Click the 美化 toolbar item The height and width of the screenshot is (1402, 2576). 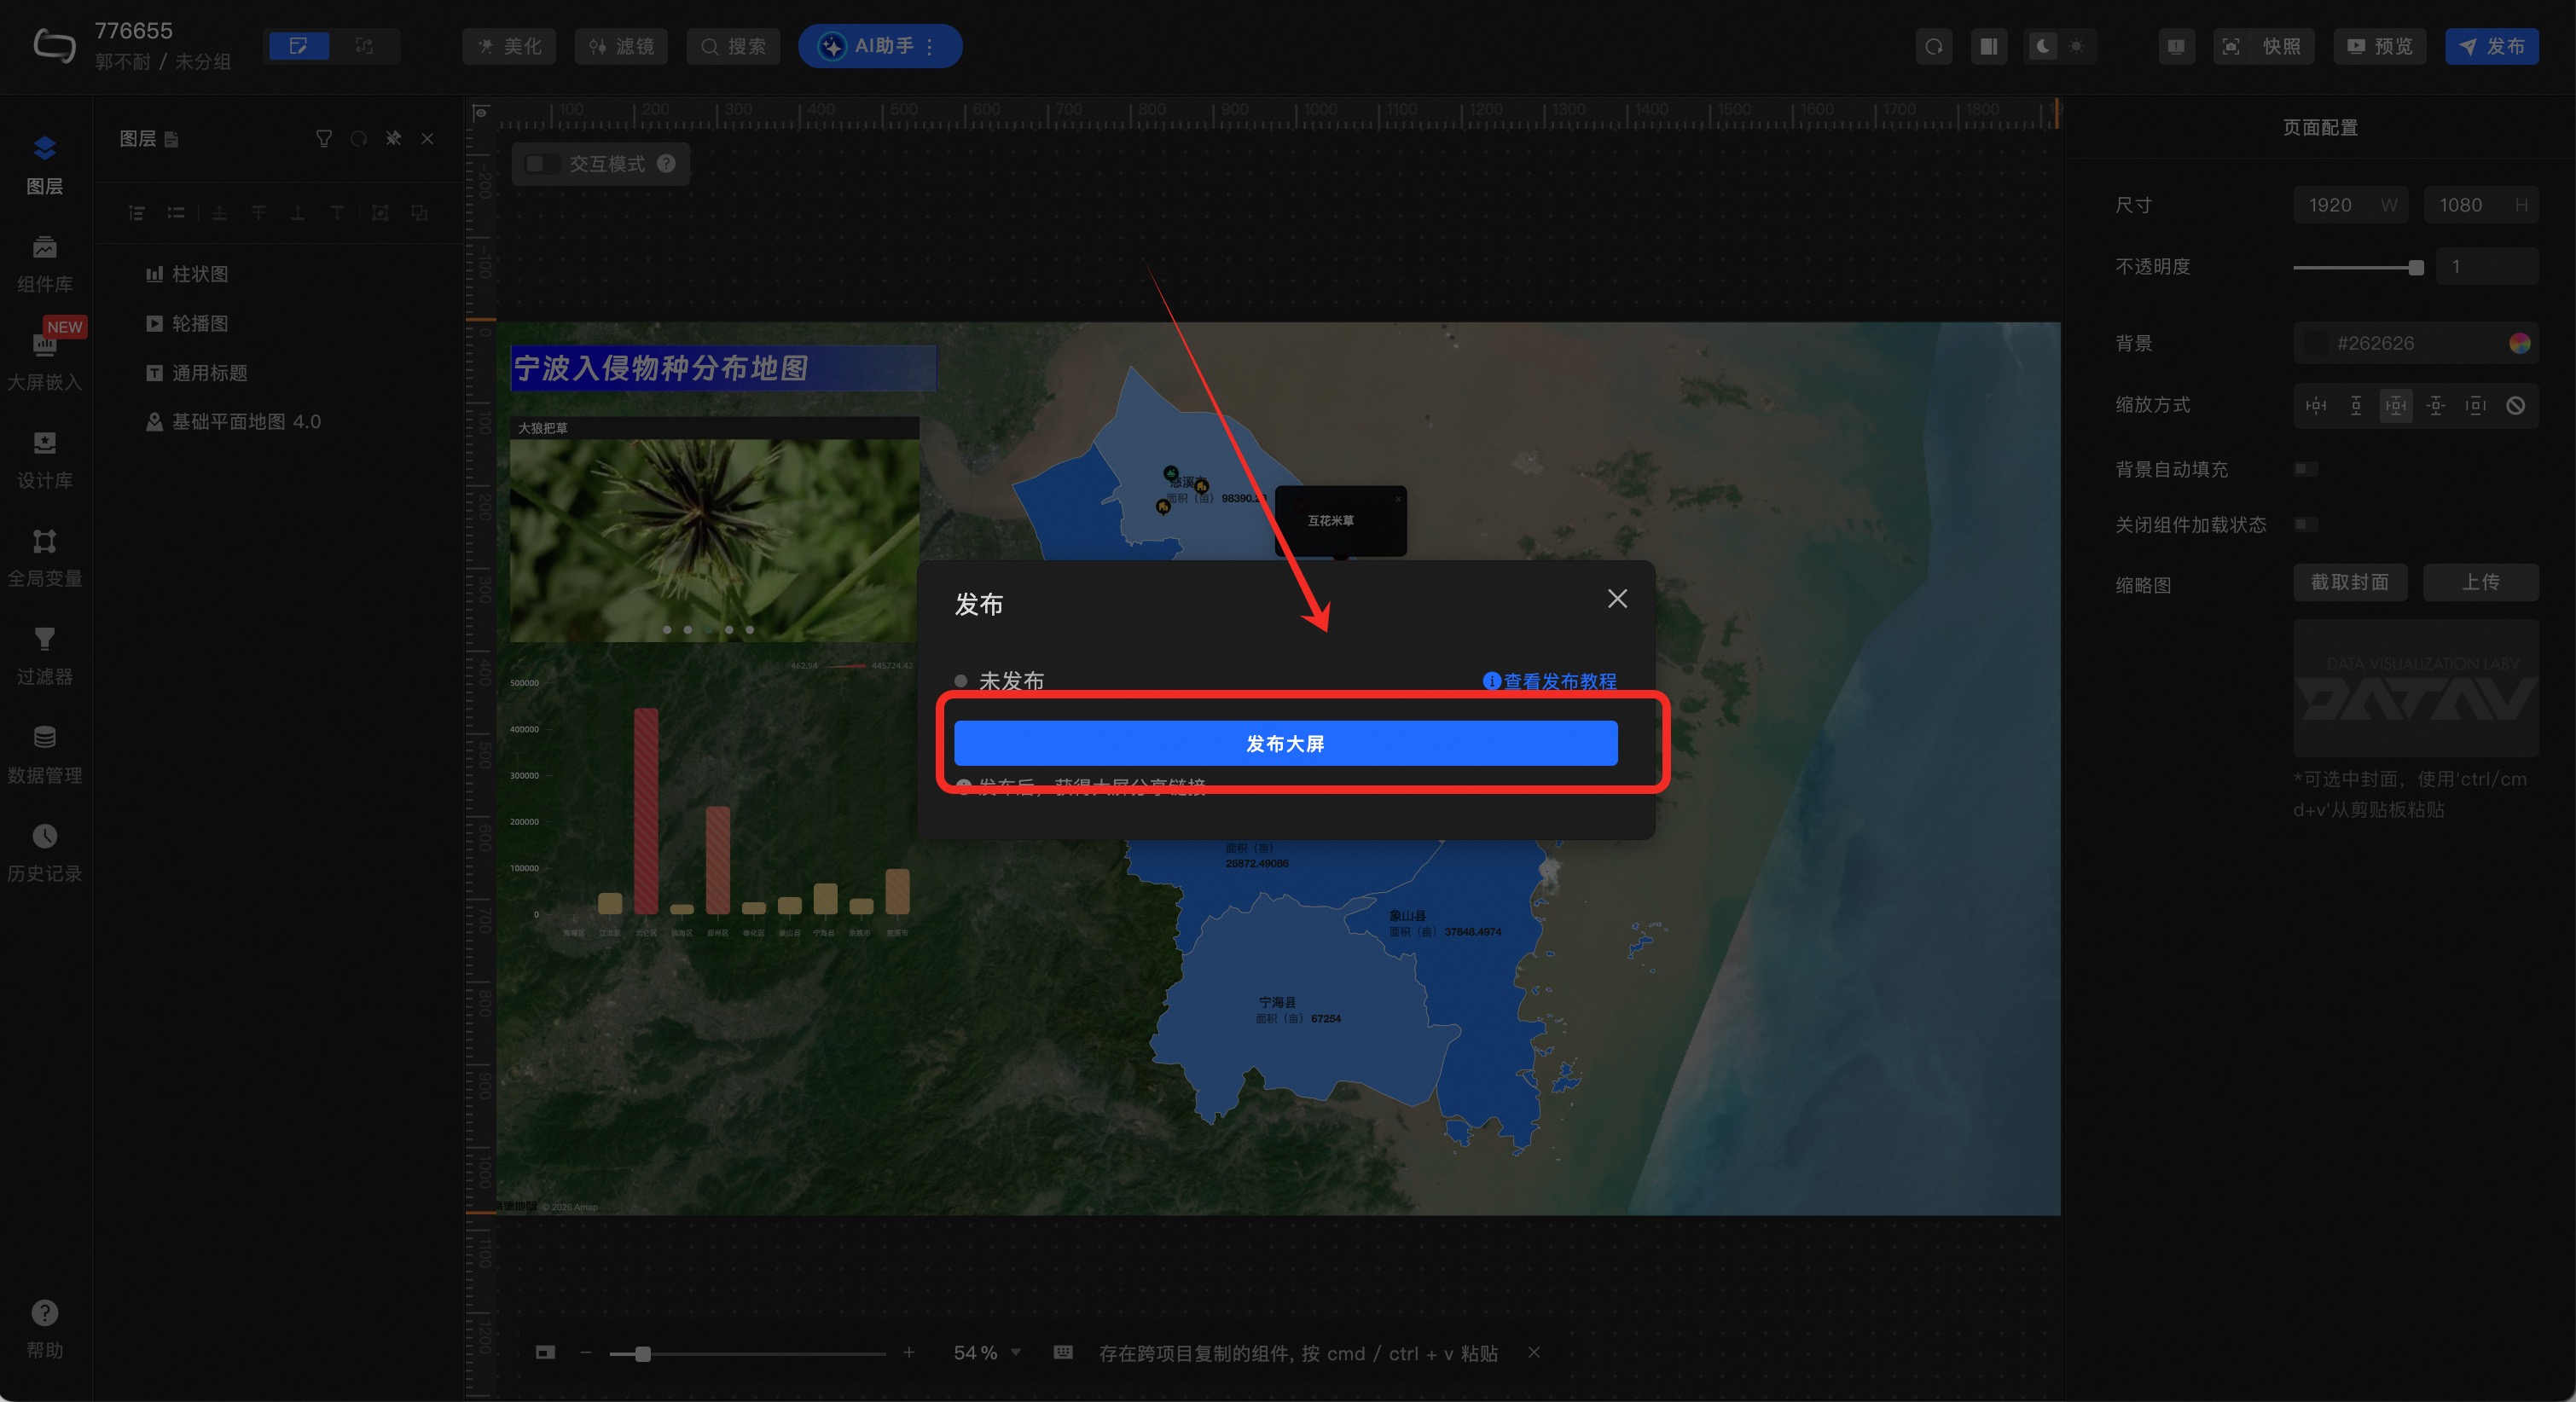510,47
